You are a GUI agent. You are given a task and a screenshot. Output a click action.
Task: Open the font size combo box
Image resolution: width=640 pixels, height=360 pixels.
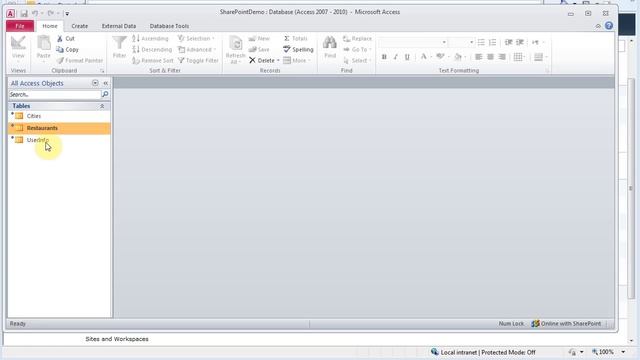point(461,42)
